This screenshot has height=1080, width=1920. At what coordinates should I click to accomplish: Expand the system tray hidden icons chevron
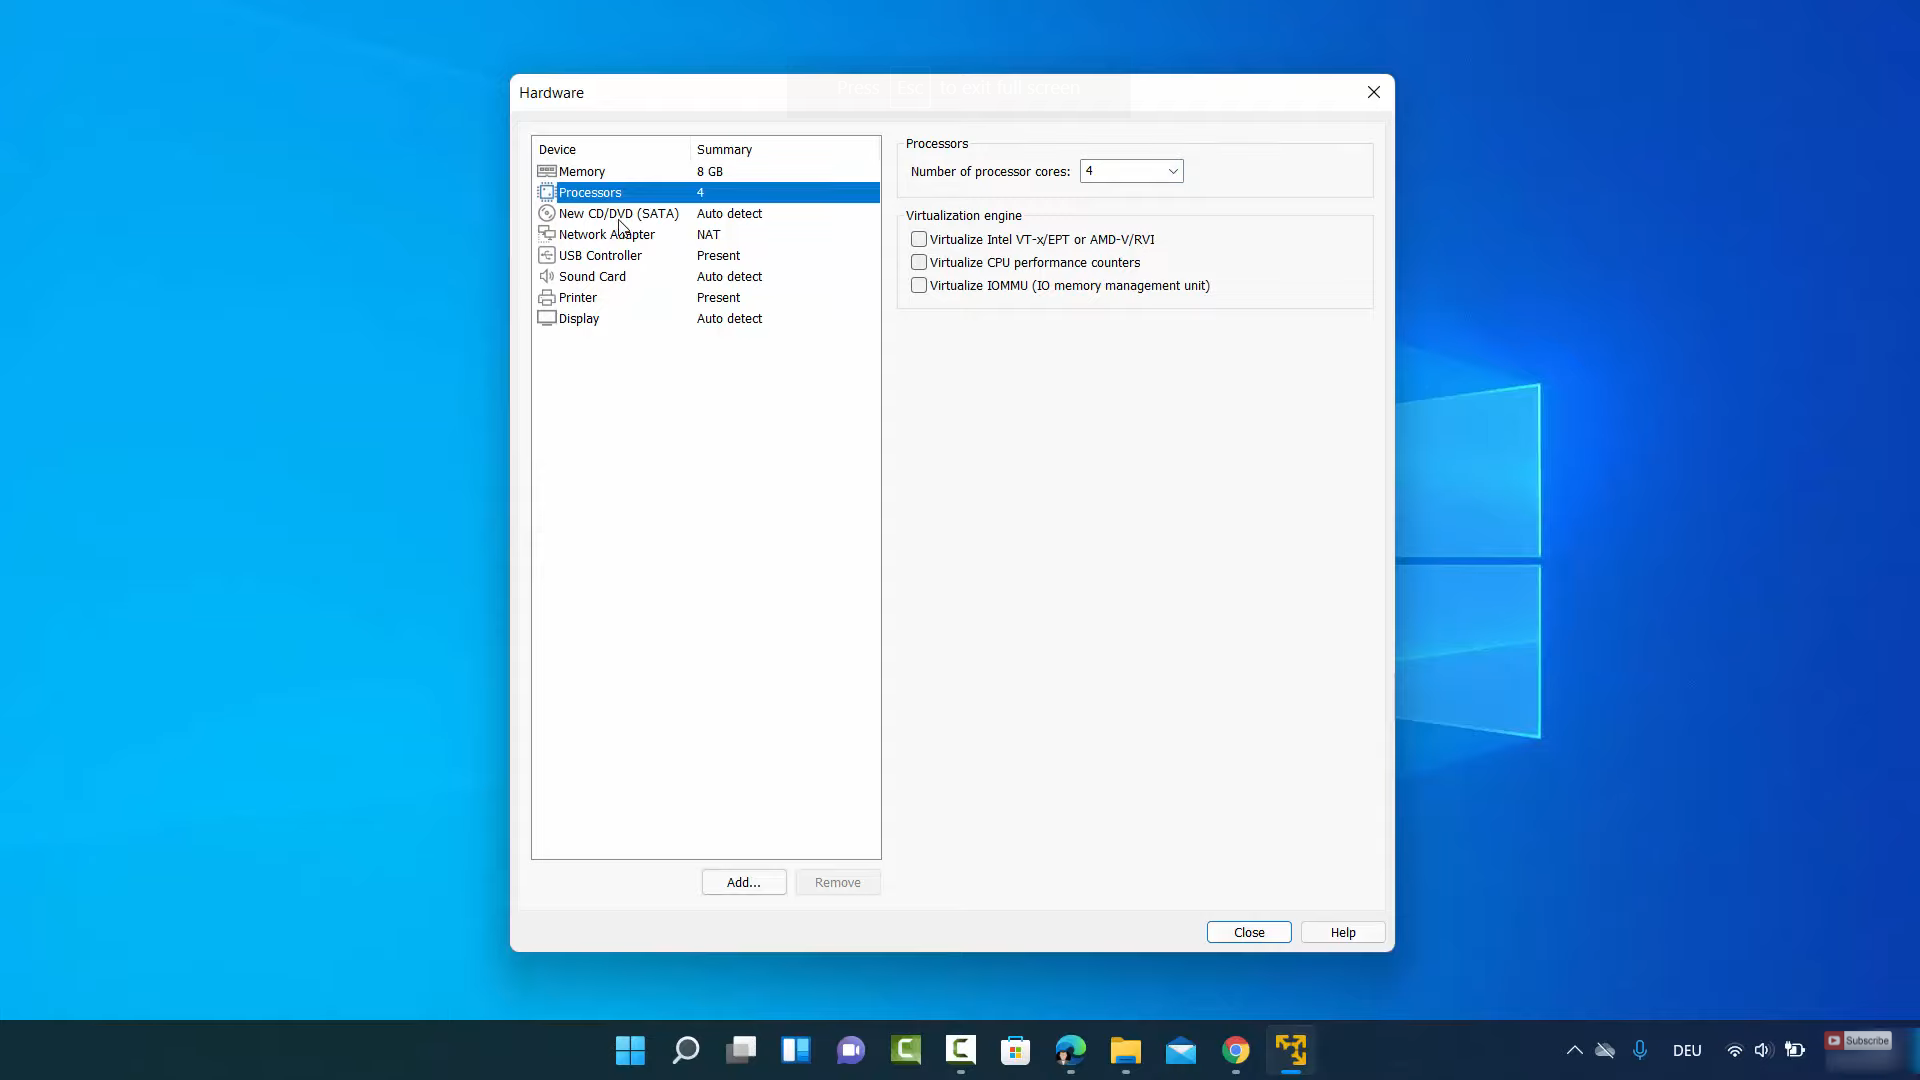point(1574,1050)
